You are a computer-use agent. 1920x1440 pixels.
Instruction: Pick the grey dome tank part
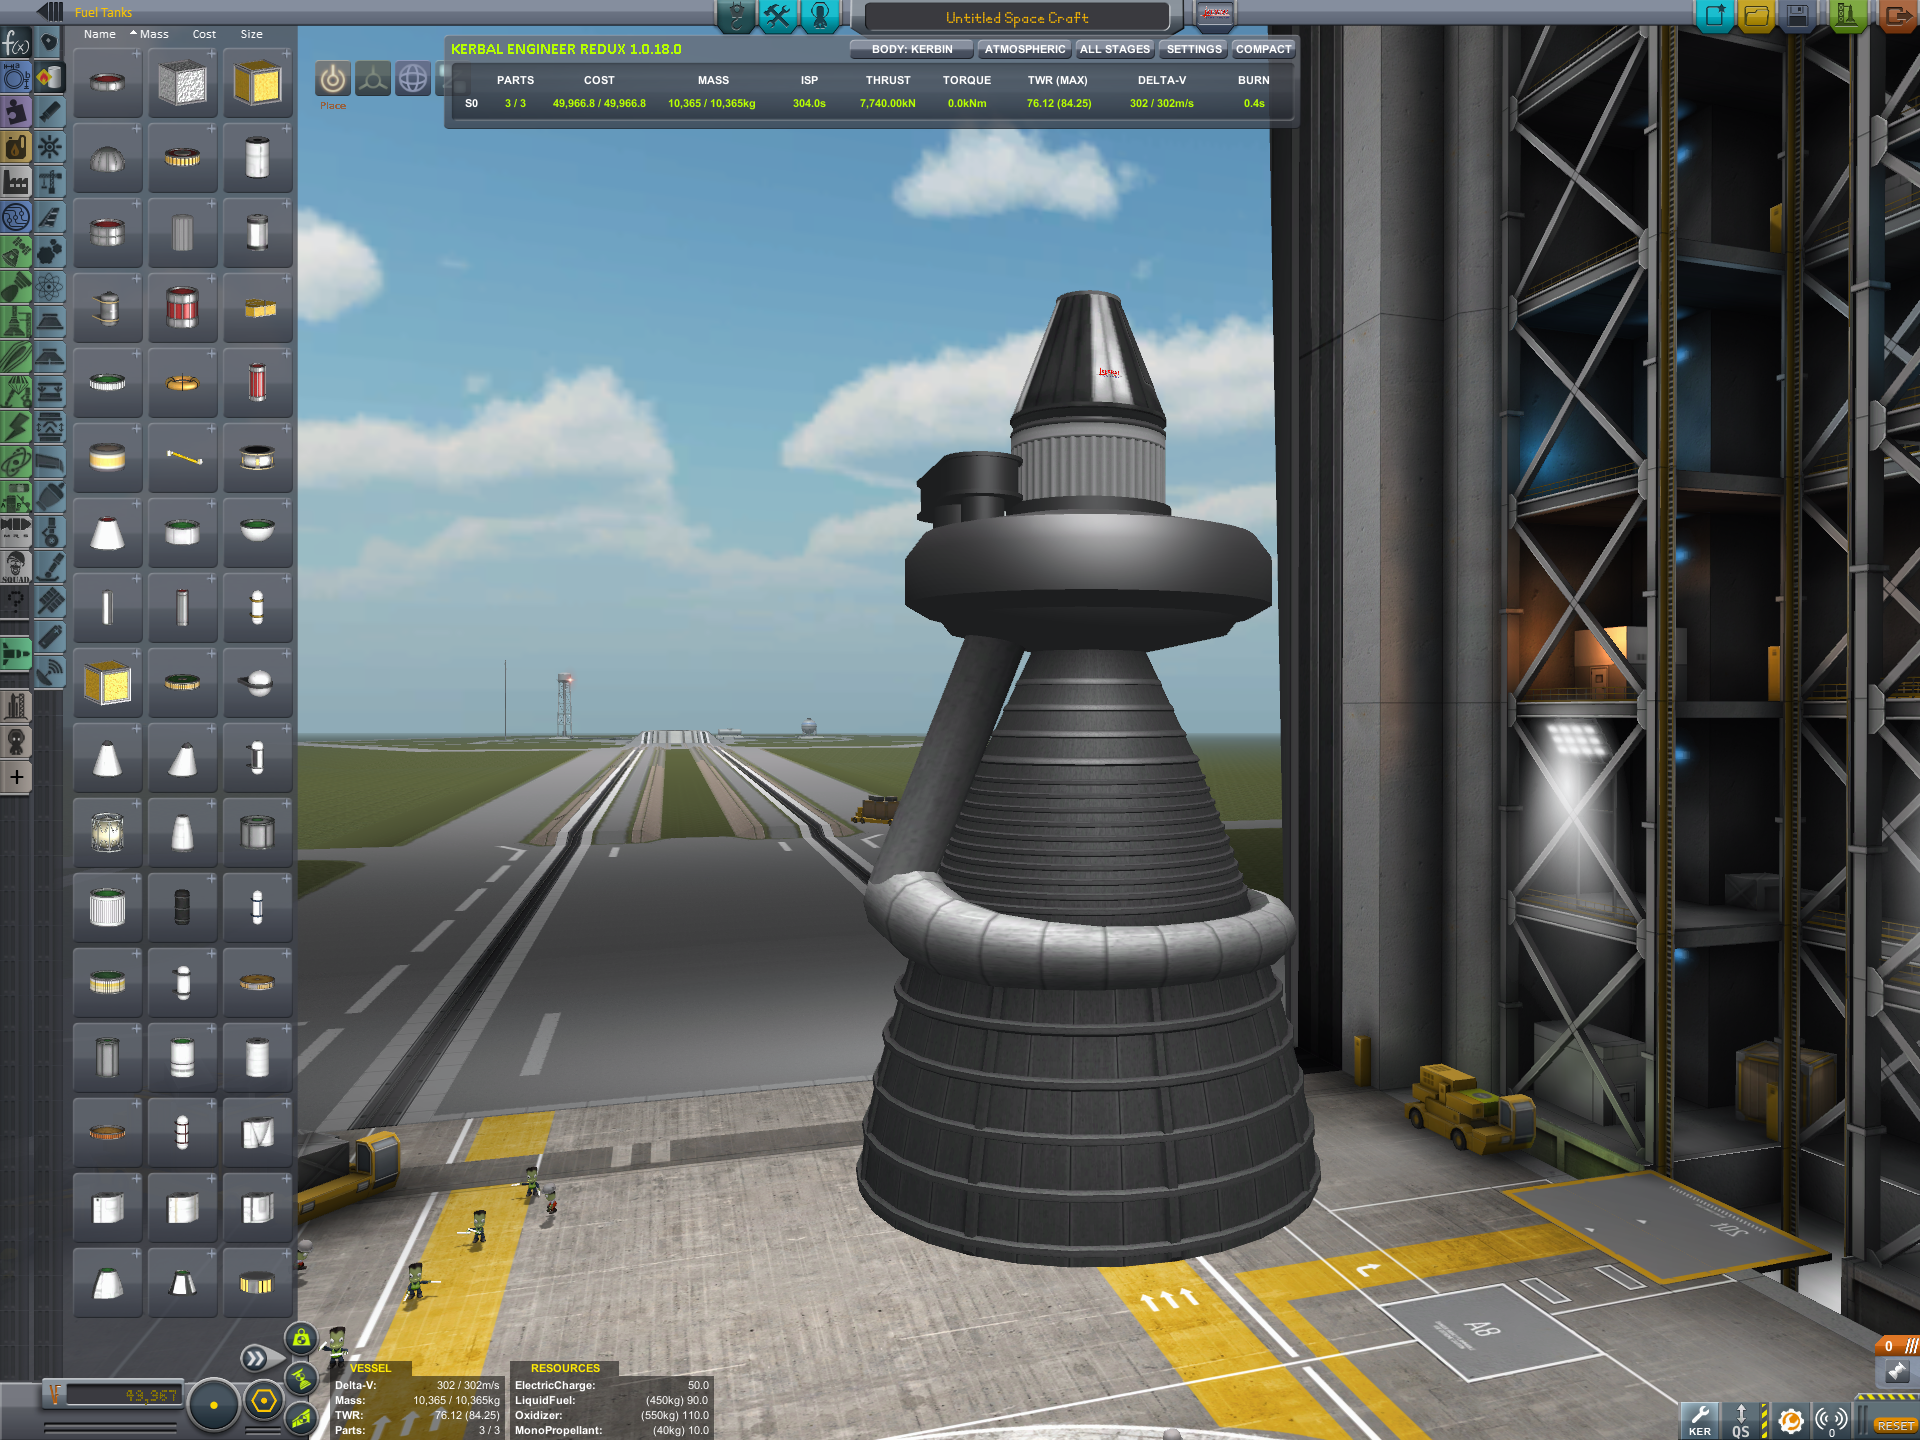(107, 159)
